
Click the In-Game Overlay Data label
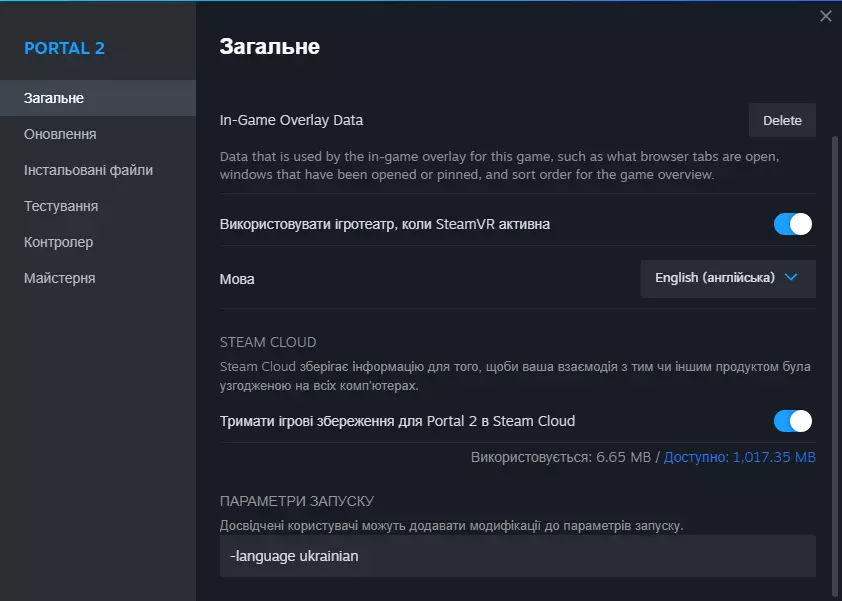click(x=291, y=120)
